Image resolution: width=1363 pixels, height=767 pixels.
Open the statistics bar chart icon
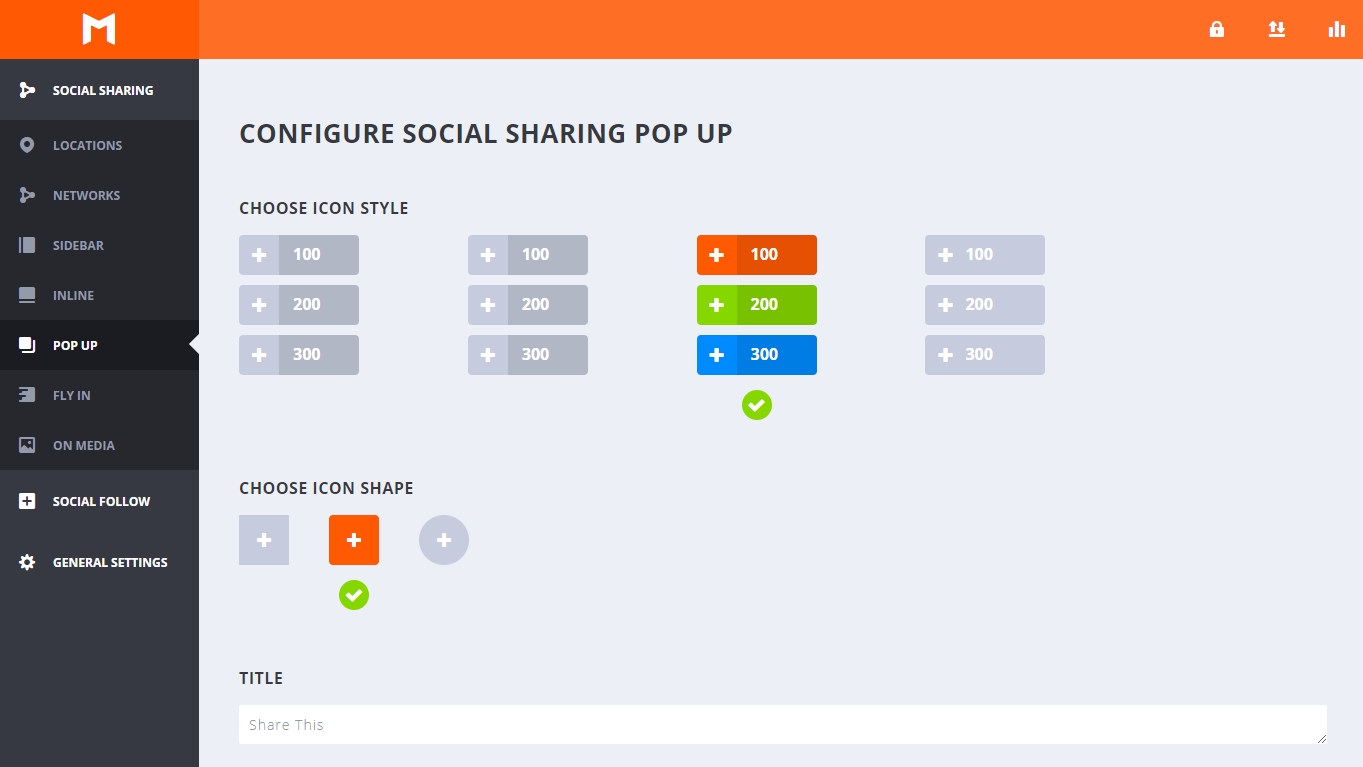1336,29
